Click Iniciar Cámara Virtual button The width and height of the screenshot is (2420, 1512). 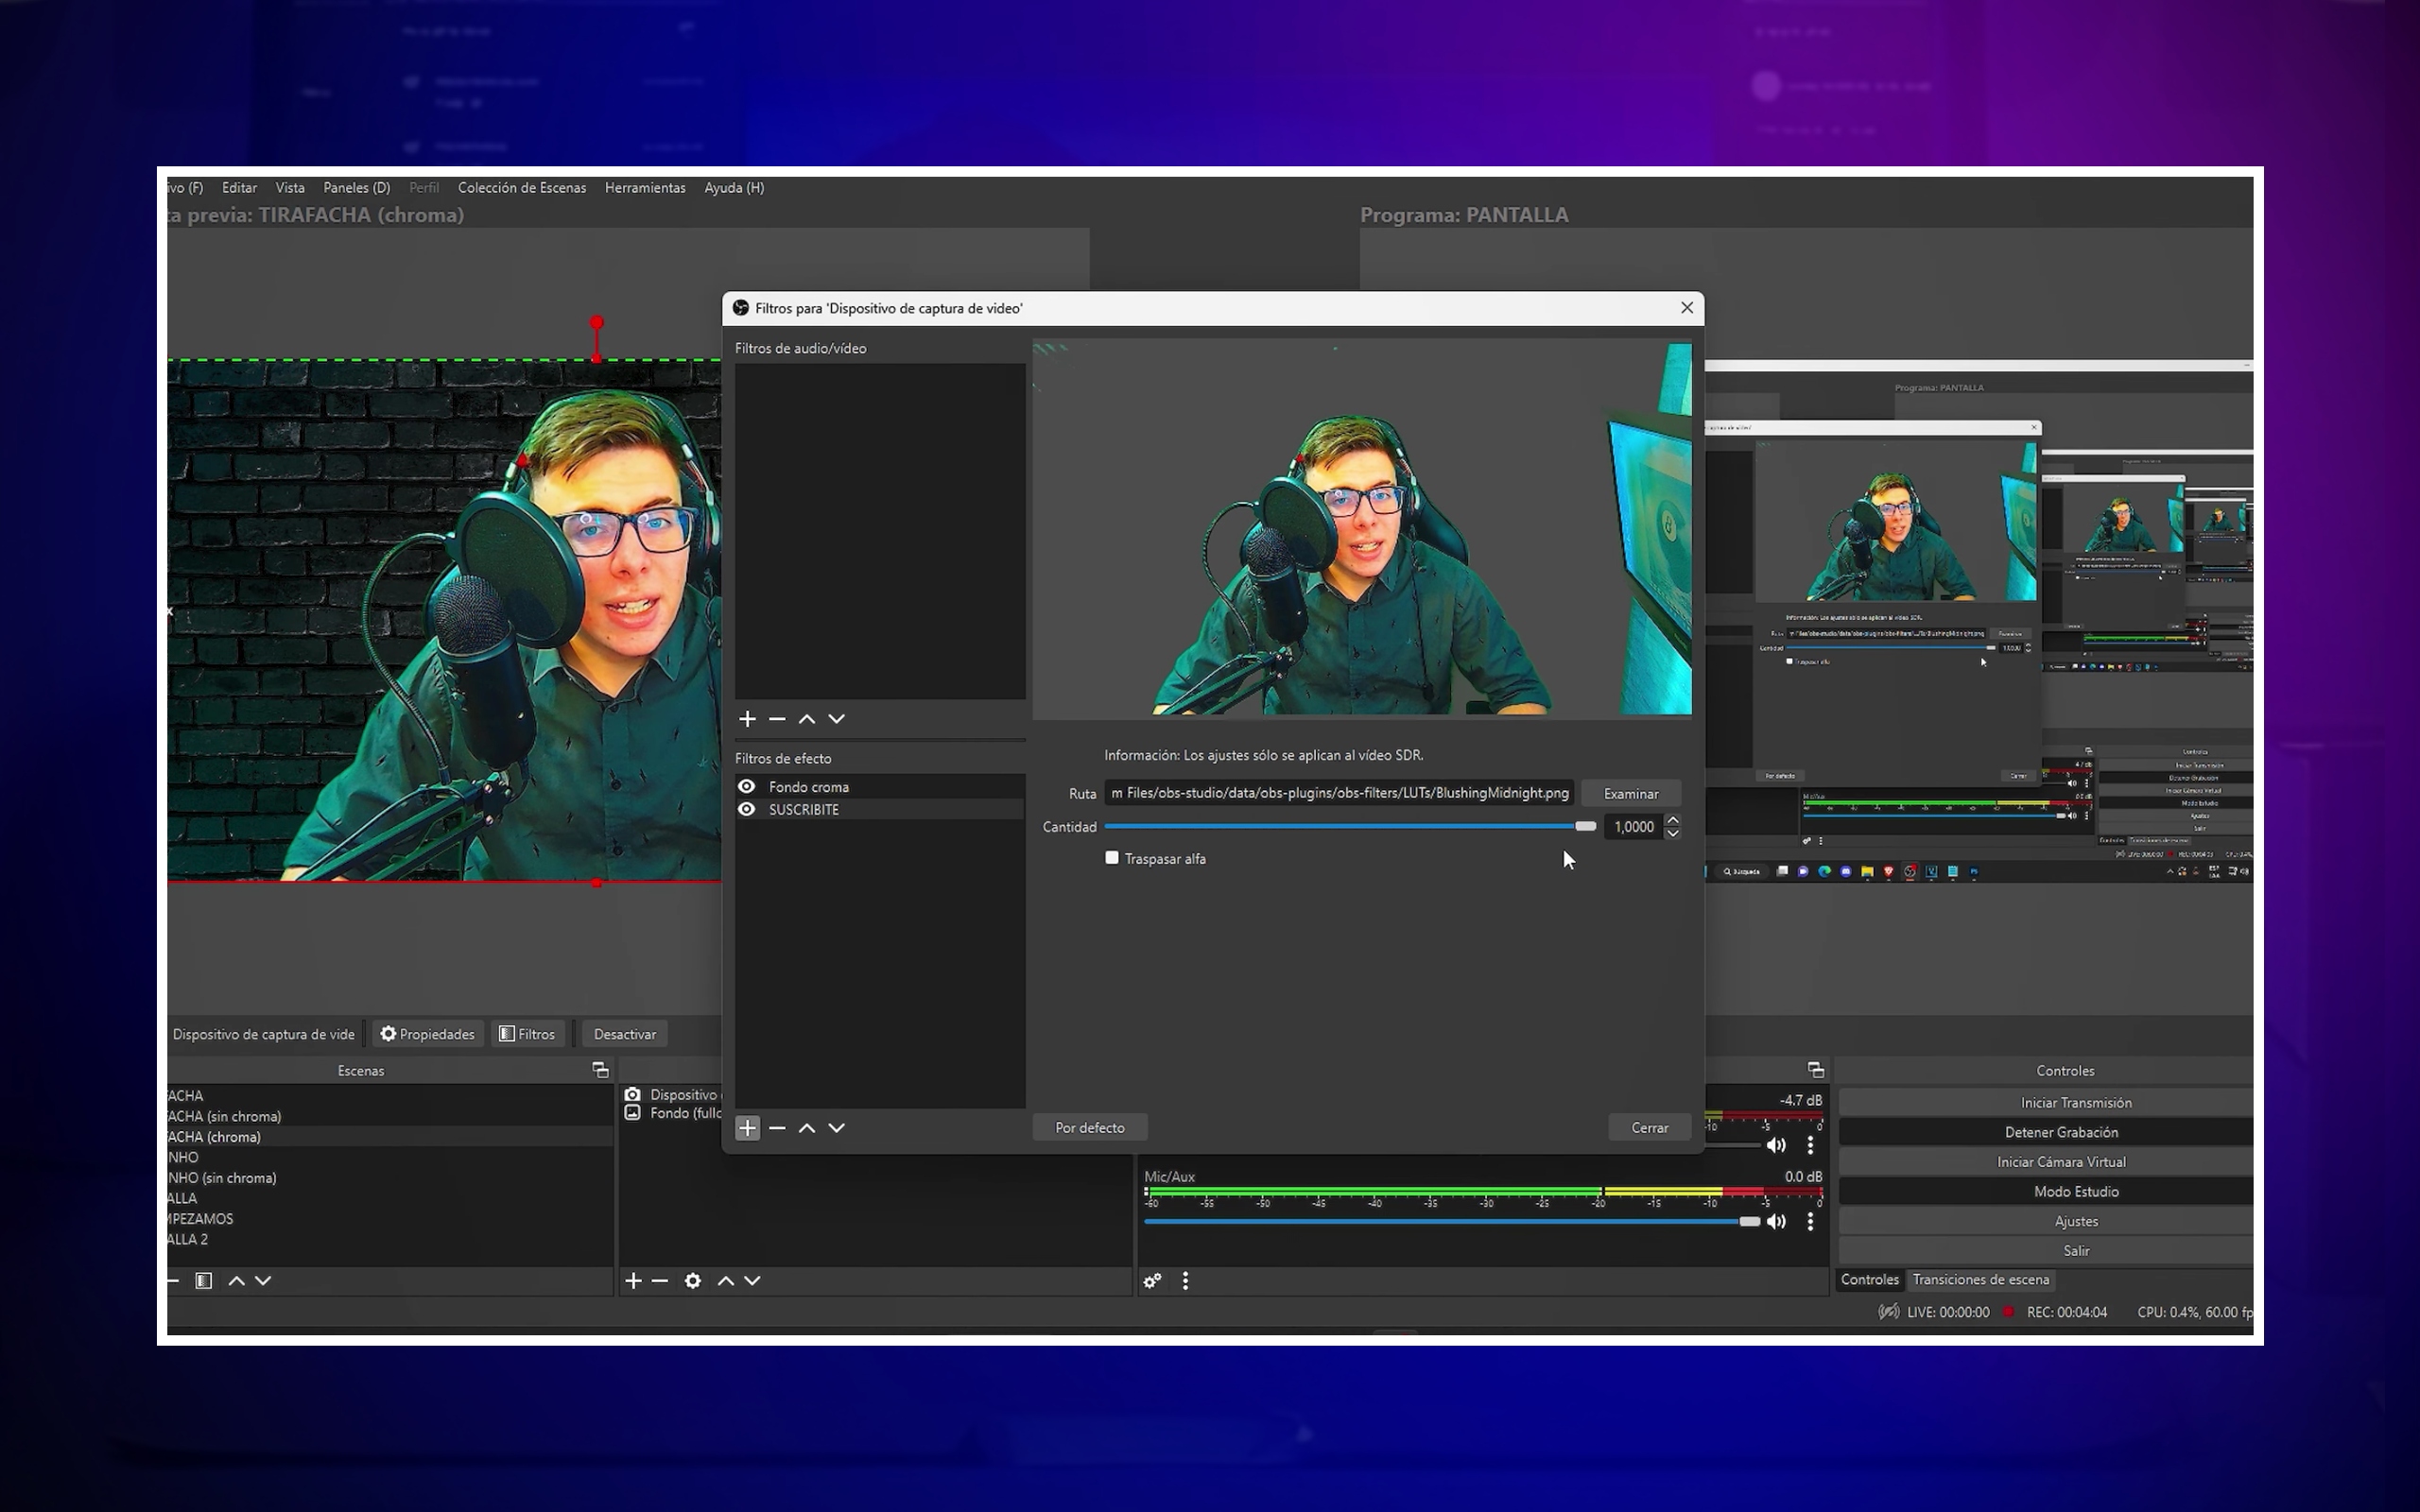[2046, 1162]
